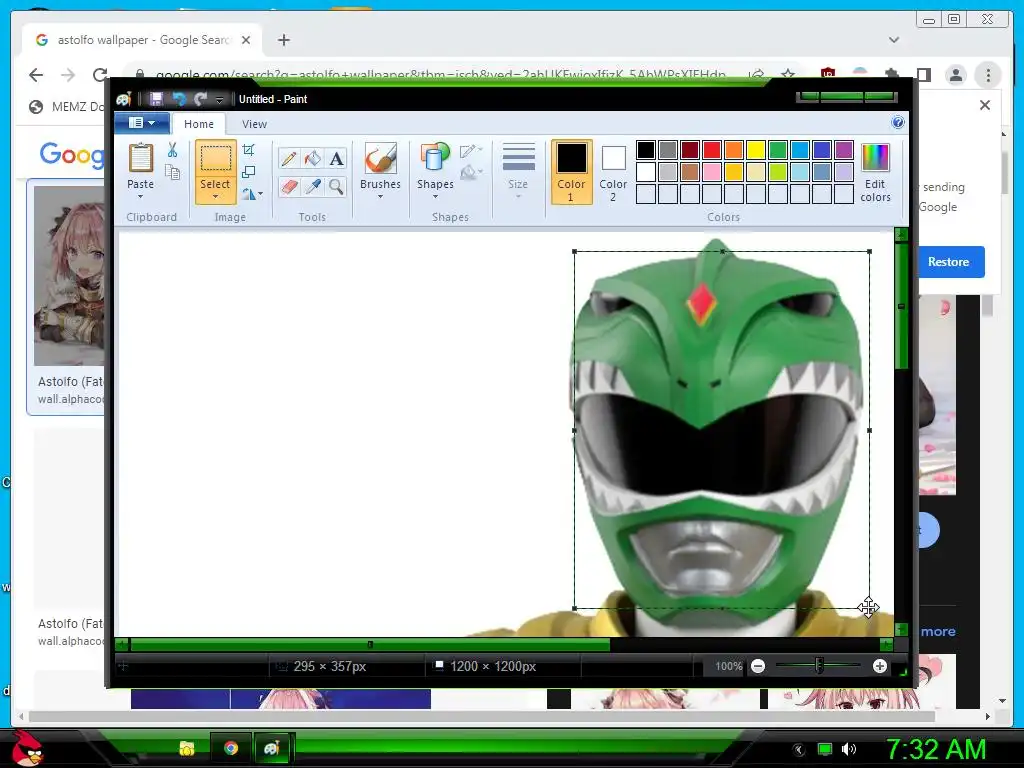The image size is (1024, 768).
Task: Open Paint Help question mark icon
Action: (898, 122)
